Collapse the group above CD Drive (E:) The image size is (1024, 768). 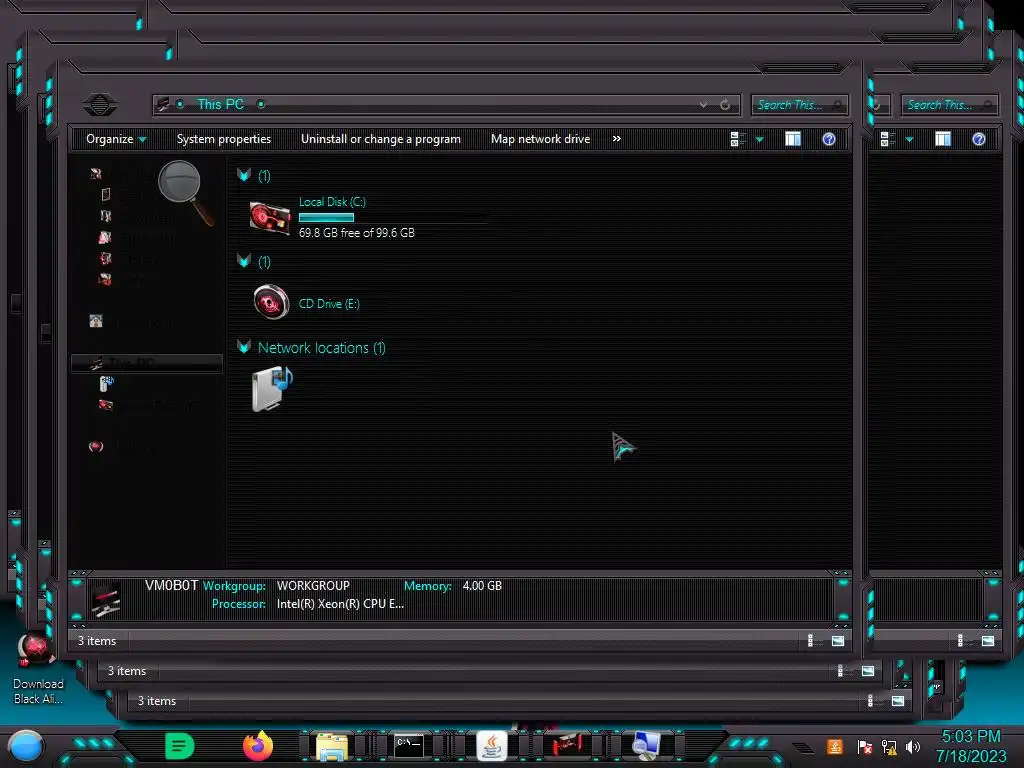244,261
